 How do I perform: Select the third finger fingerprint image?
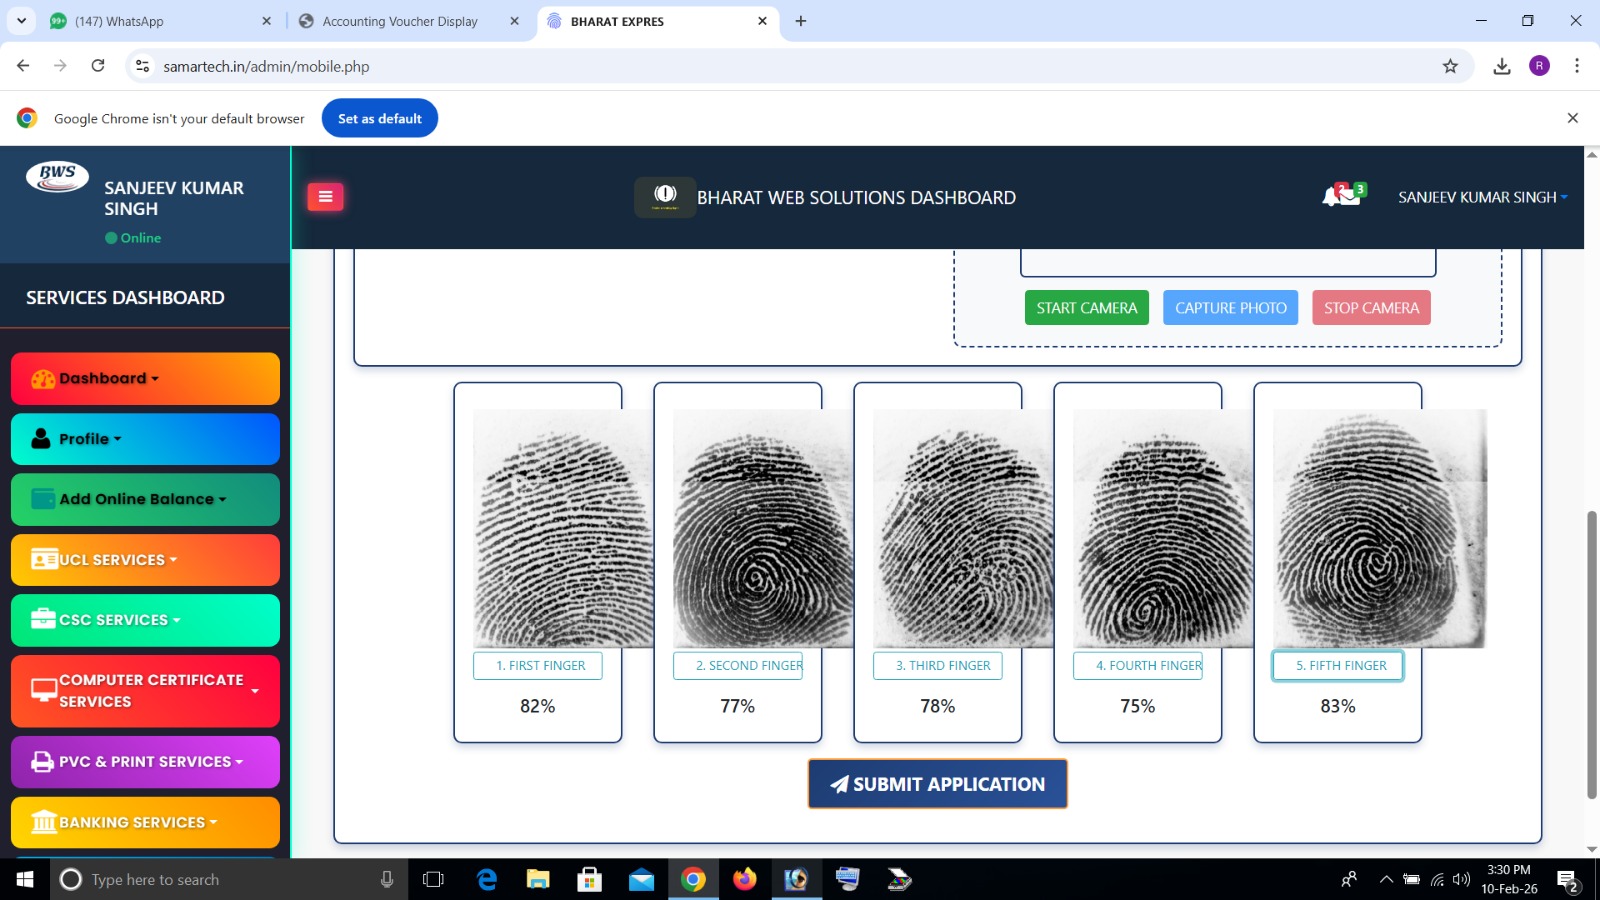[962, 528]
